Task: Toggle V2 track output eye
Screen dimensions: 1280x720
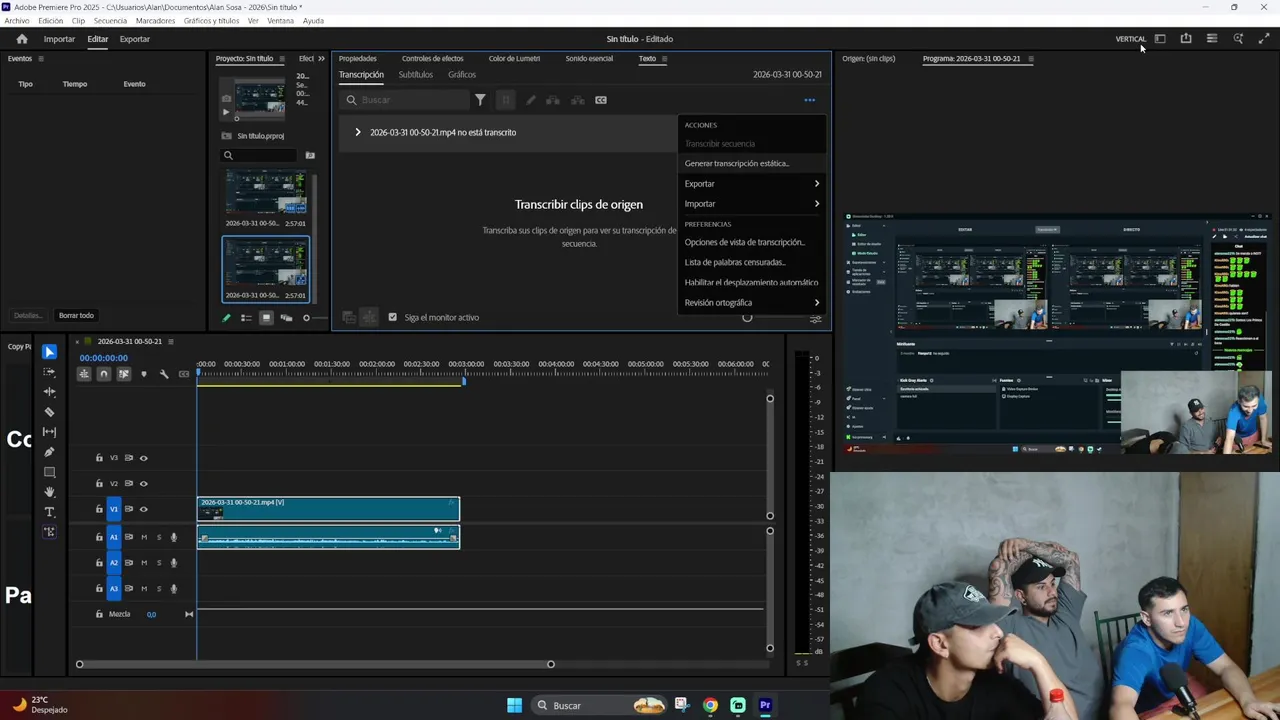Action: click(x=143, y=484)
